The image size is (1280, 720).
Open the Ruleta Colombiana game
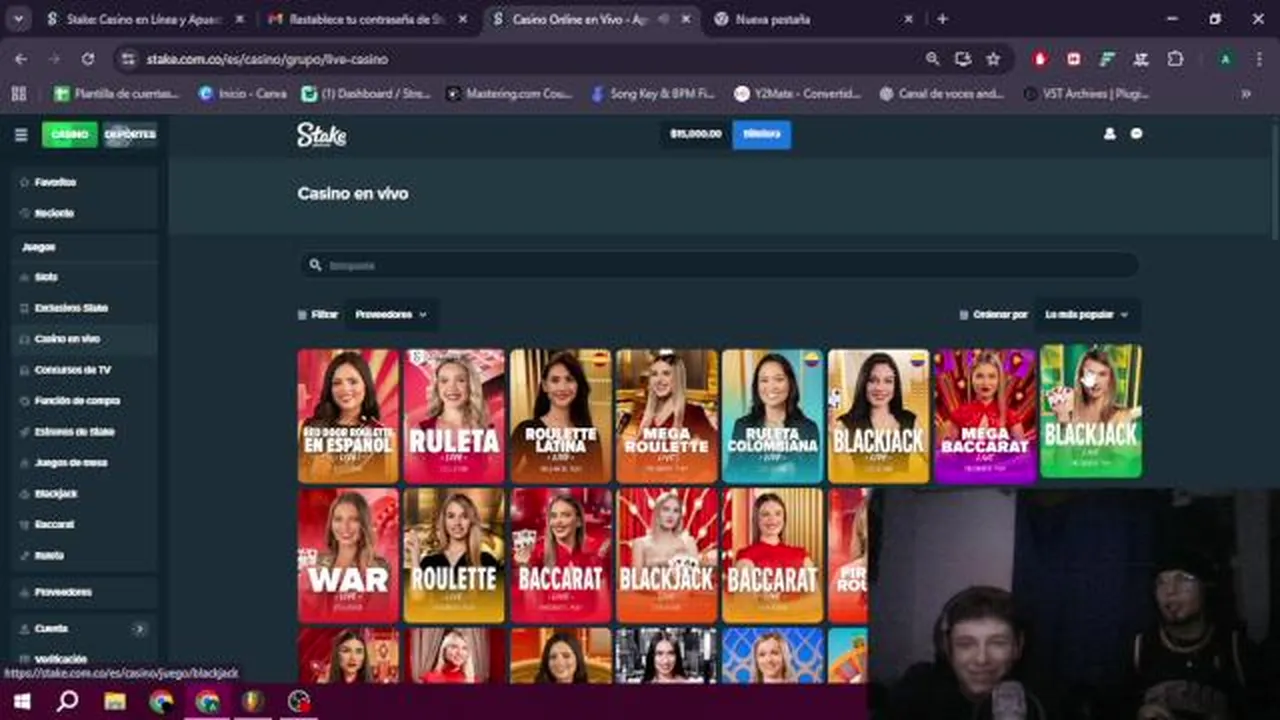773,416
